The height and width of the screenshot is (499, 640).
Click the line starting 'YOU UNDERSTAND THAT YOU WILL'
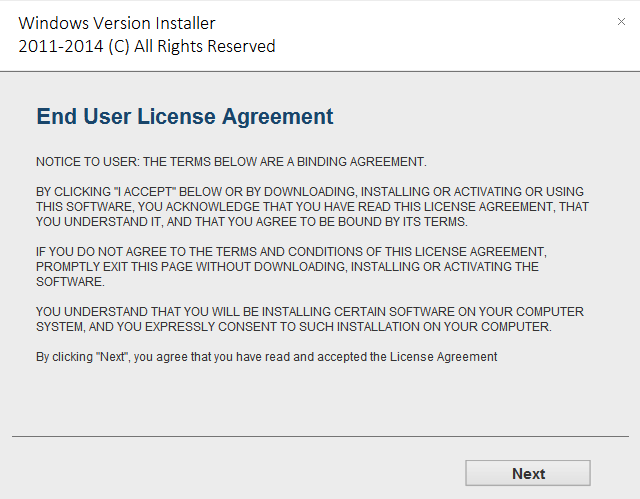[310, 312]
